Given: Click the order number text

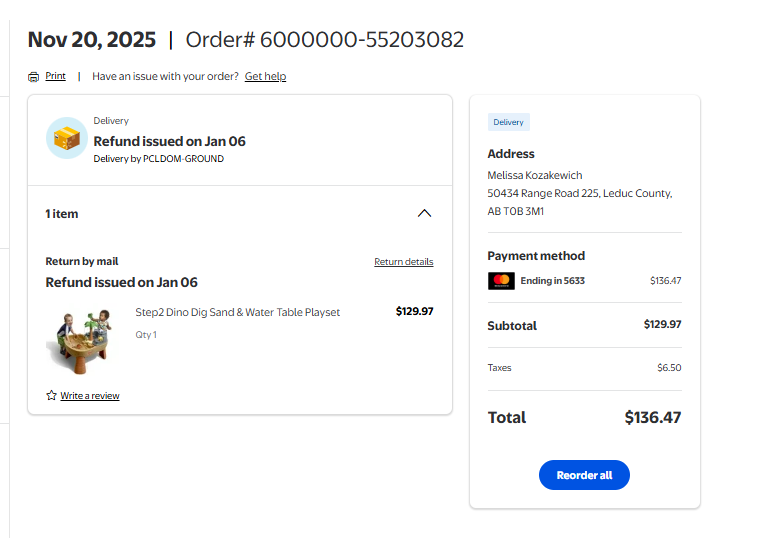Looking at the screenshot, I should [x=325, y=40].
